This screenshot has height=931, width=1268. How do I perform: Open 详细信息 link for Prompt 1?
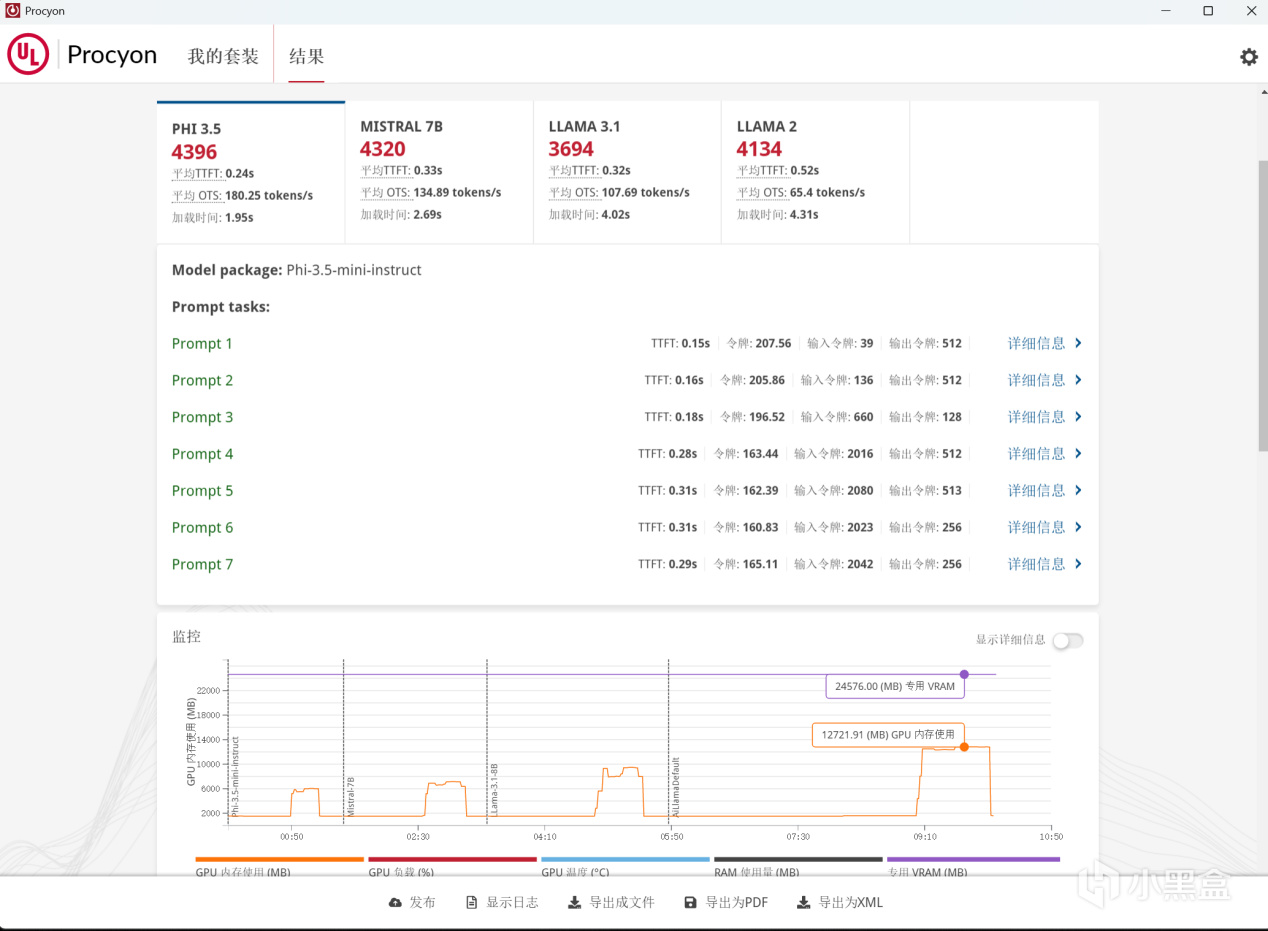[x=1037, y=343]
